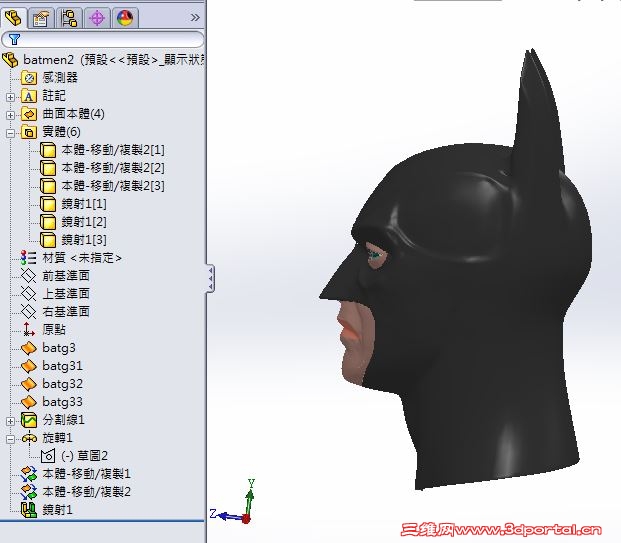
Task: Click the 實體(6) folder icon
Action: pos(29,132)
